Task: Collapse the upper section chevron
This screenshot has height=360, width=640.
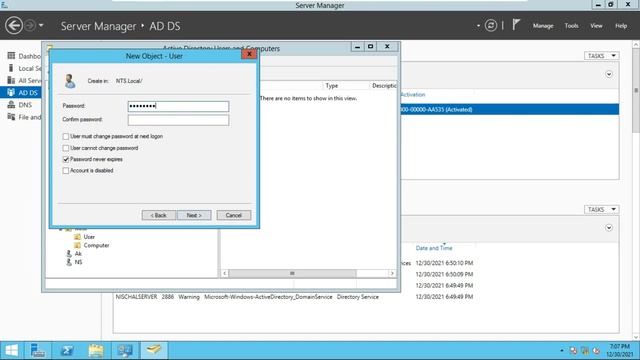Action: (609, 74)
